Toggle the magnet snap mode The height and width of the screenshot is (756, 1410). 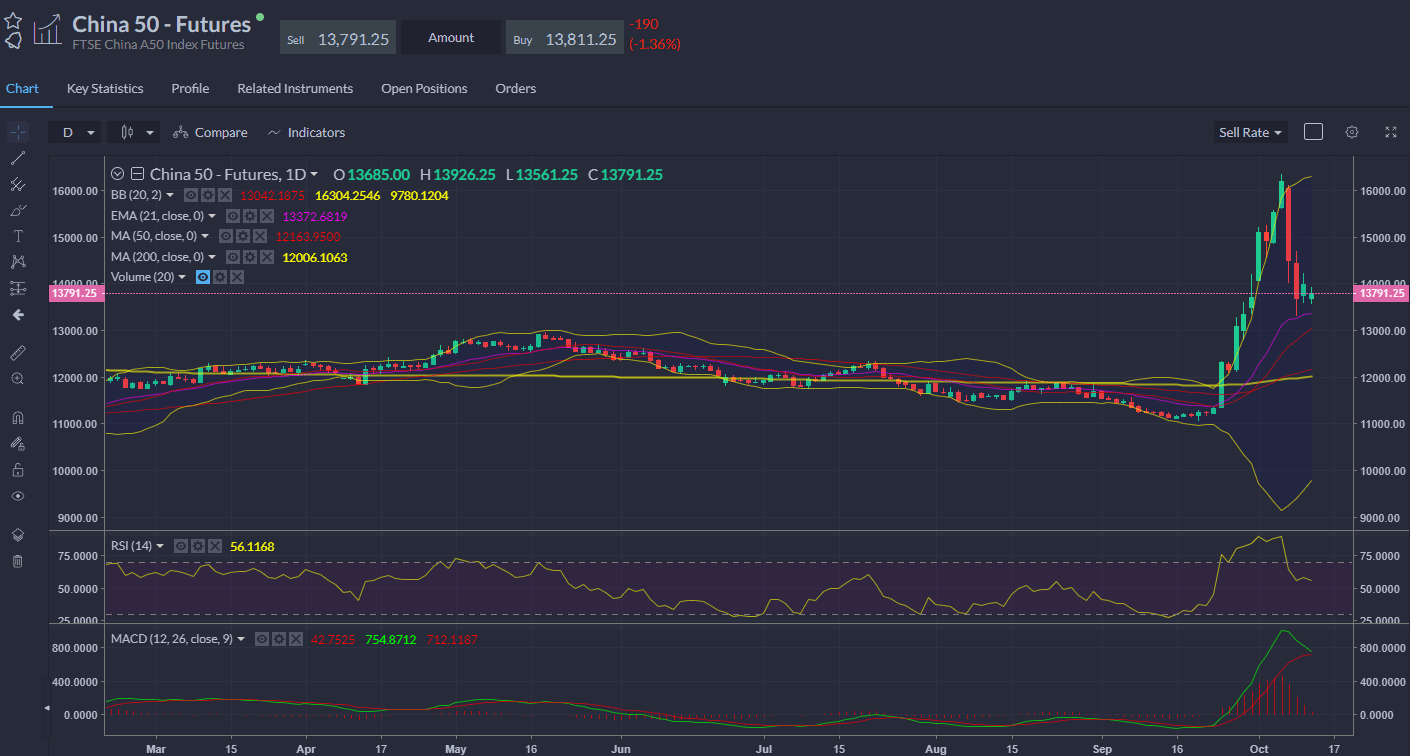(x=17, y=418)
